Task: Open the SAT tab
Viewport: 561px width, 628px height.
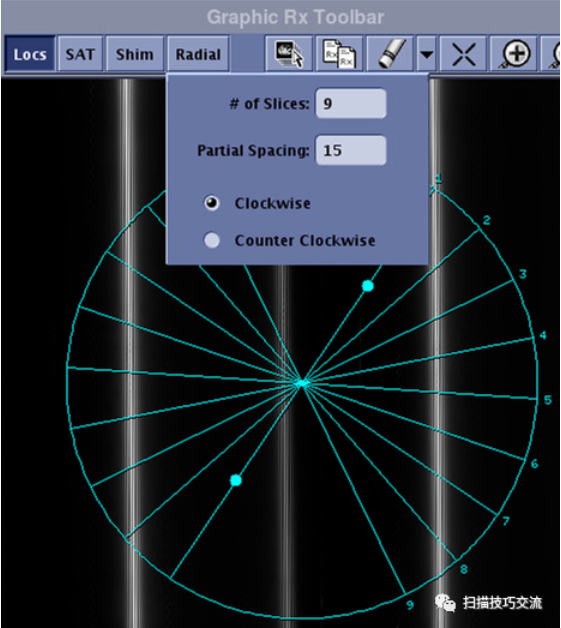Action: click(80, 54)
